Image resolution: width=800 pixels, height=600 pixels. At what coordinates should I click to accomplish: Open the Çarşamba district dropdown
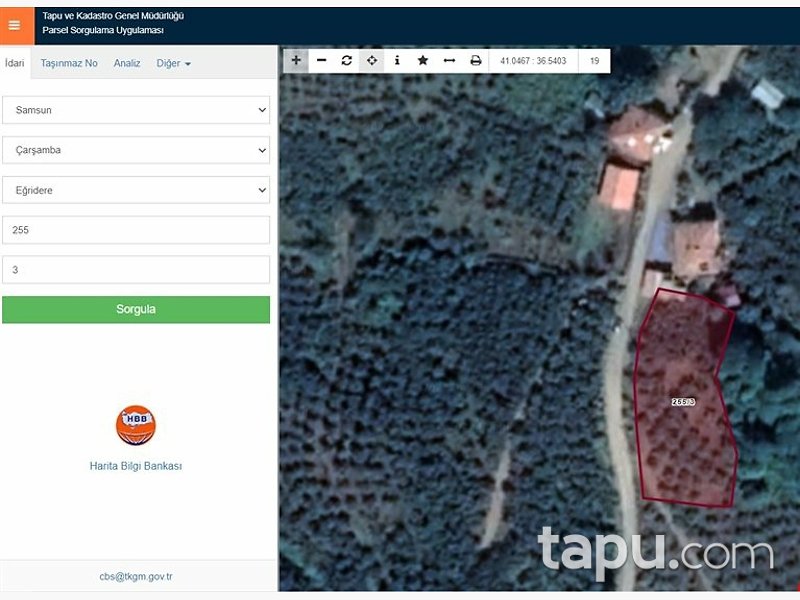pyautogui.click(x=136, y=150)
